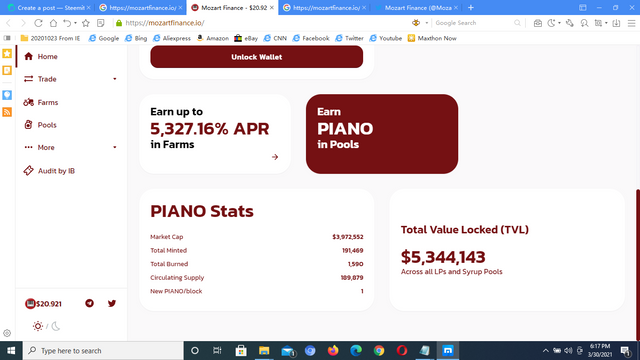Bookmark this page with star icon

point(86,23)
